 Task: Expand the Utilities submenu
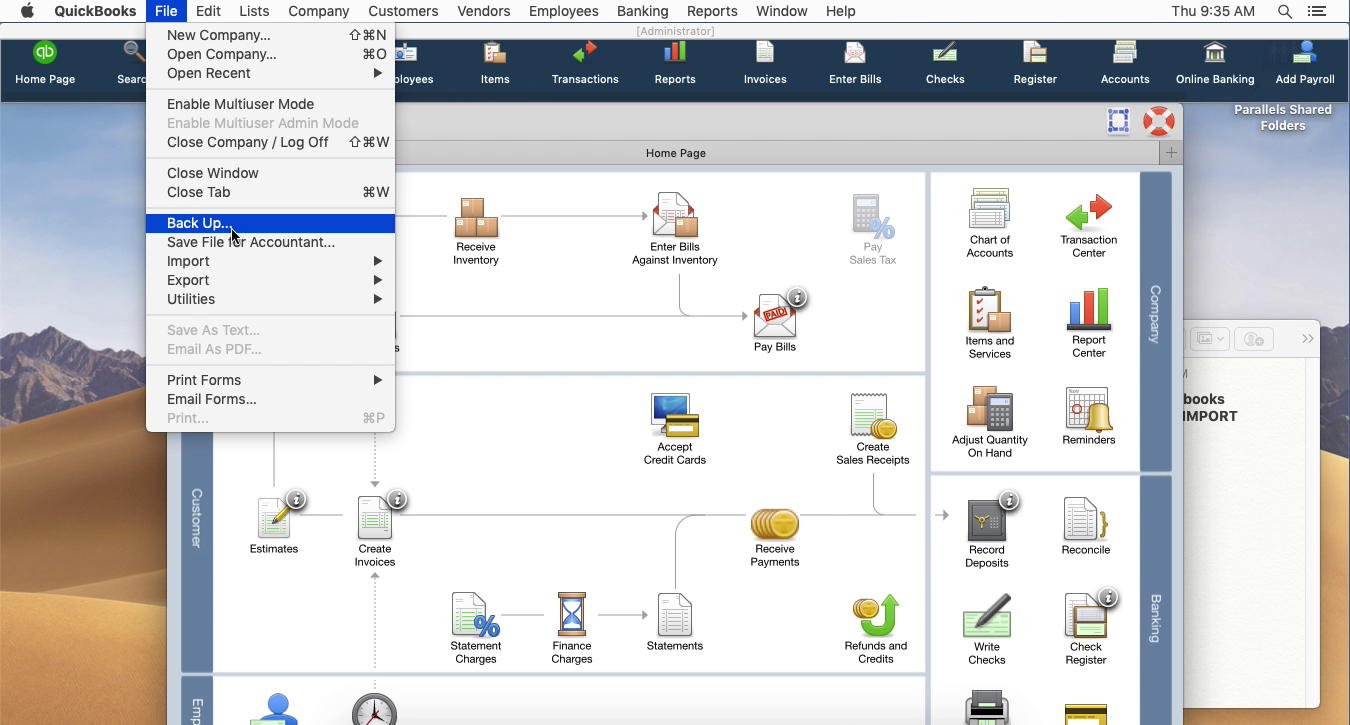[271, 299]
